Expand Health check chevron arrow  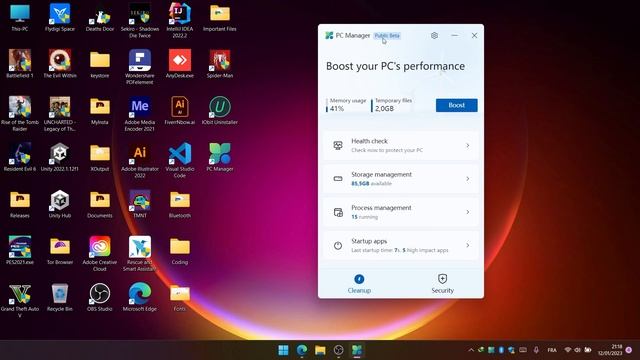(x=468, y=146)
